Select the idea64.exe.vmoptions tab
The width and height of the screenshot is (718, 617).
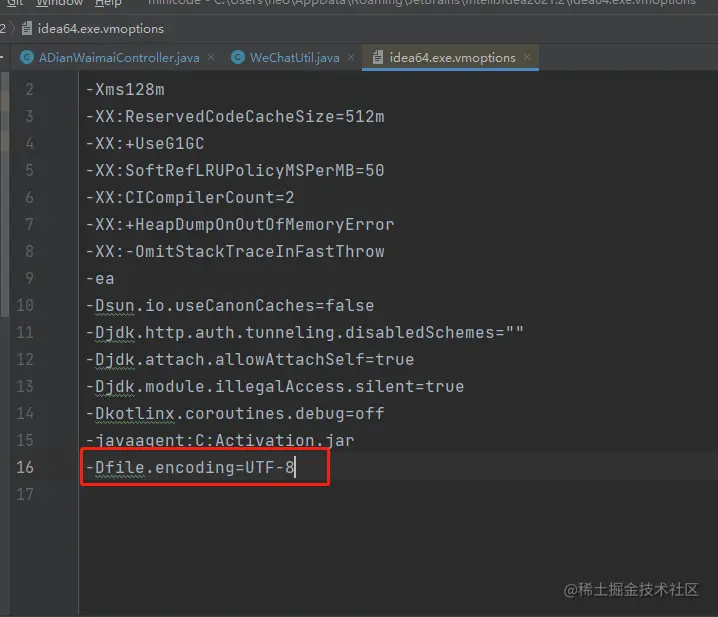(452, 58)
